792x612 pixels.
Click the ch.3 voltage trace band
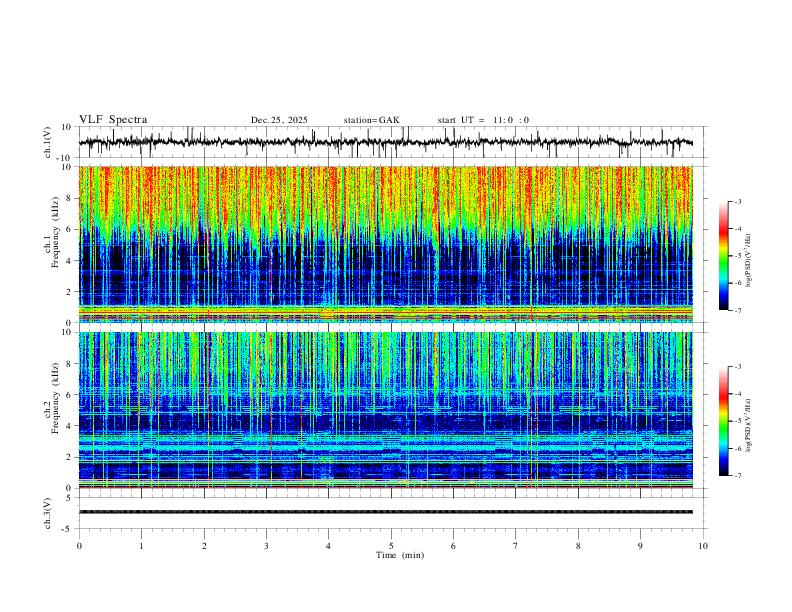[x=385, y=512]
